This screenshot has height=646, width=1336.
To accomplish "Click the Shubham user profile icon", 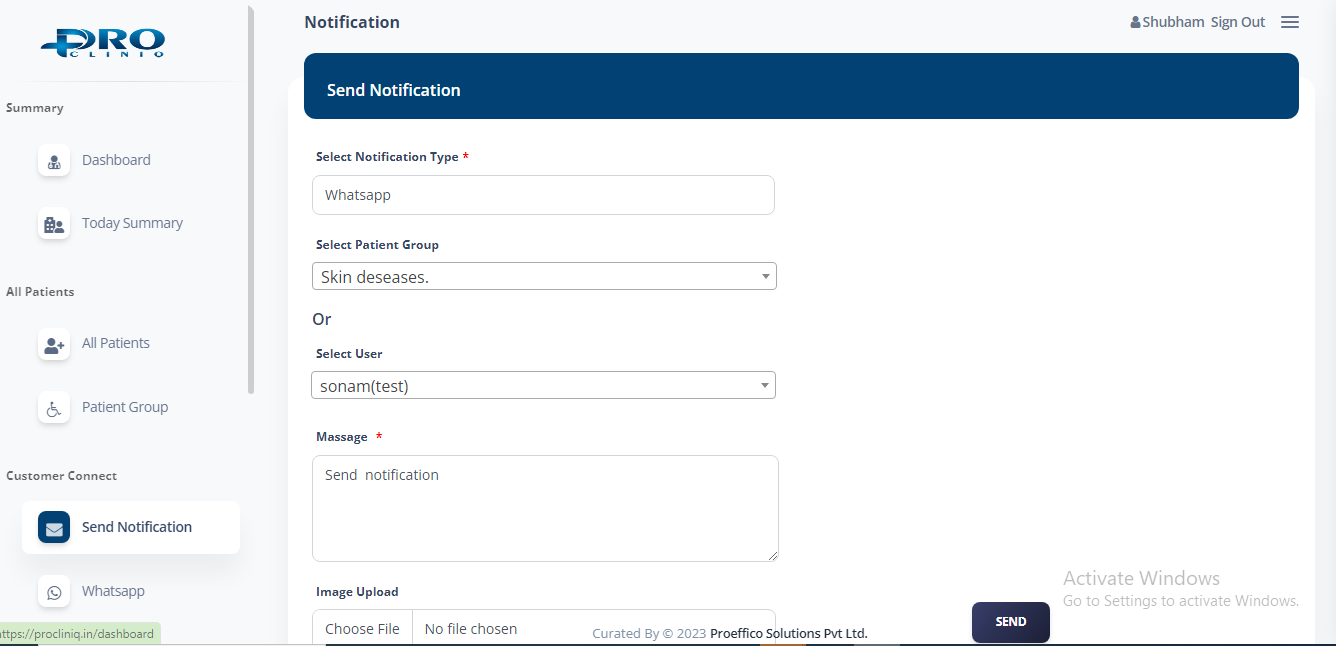I will coord(1135,22).
